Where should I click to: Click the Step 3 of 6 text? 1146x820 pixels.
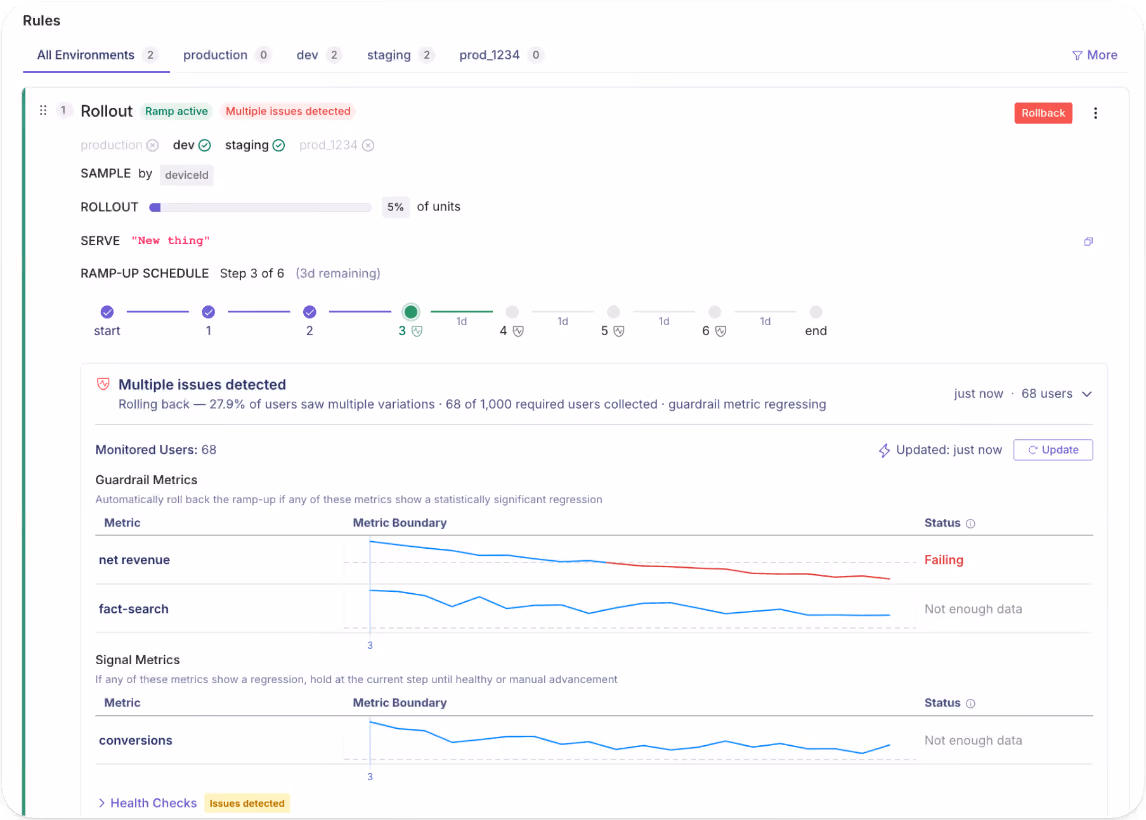252,273
